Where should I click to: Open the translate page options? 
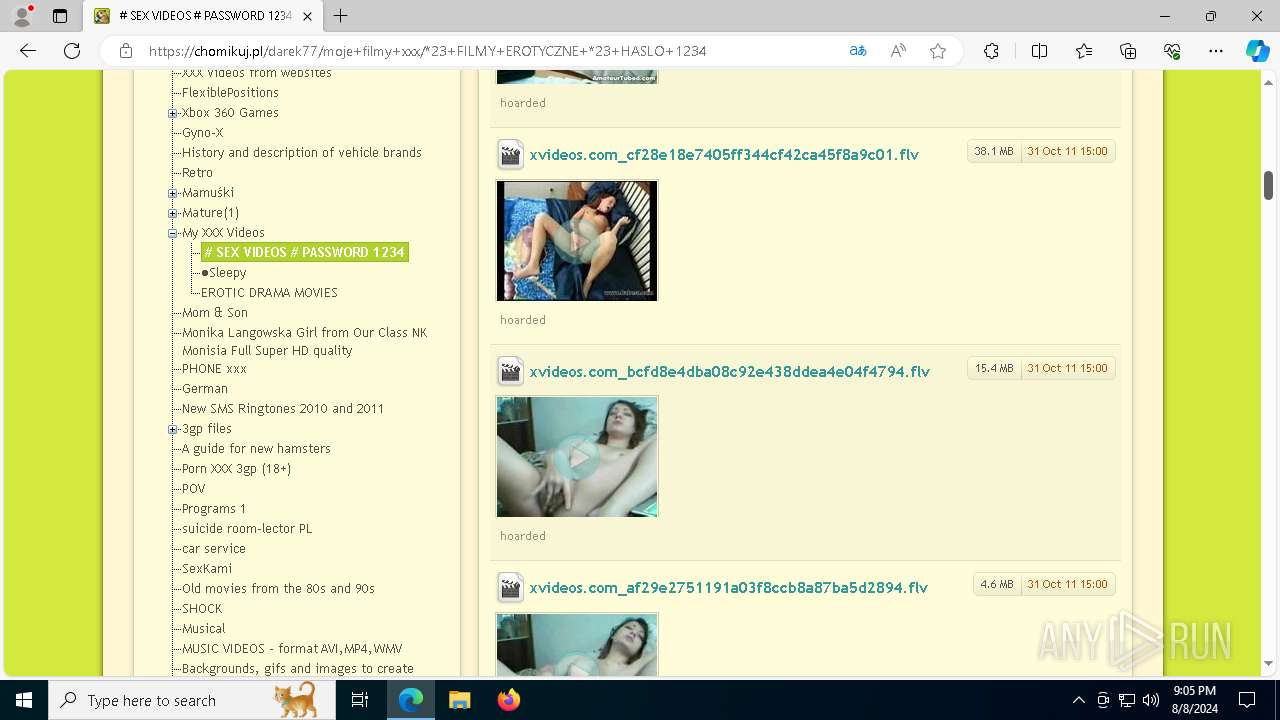tap(857, 51)
